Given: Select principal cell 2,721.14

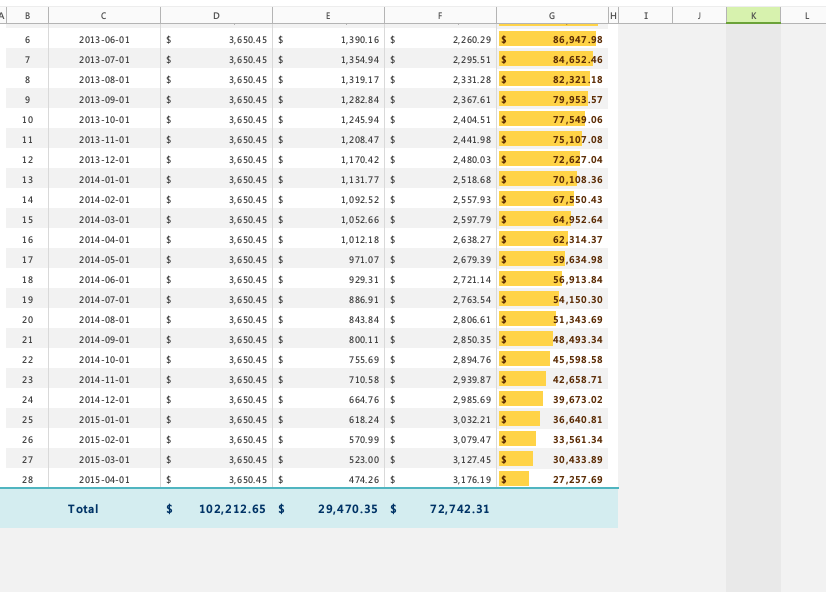Looking at the screenshot, I should [440, 280].
